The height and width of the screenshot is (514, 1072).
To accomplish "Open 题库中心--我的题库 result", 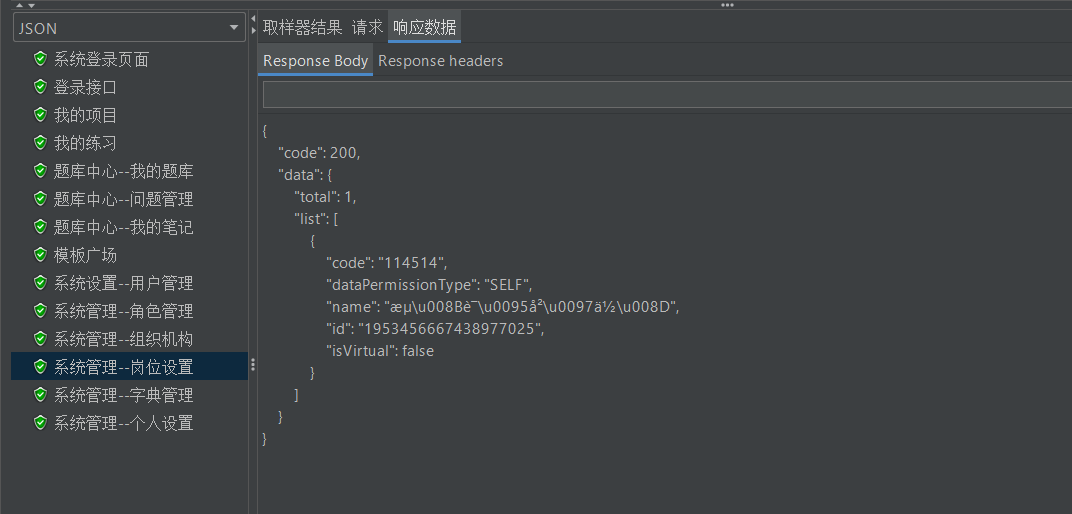I will tap(123, 172).
